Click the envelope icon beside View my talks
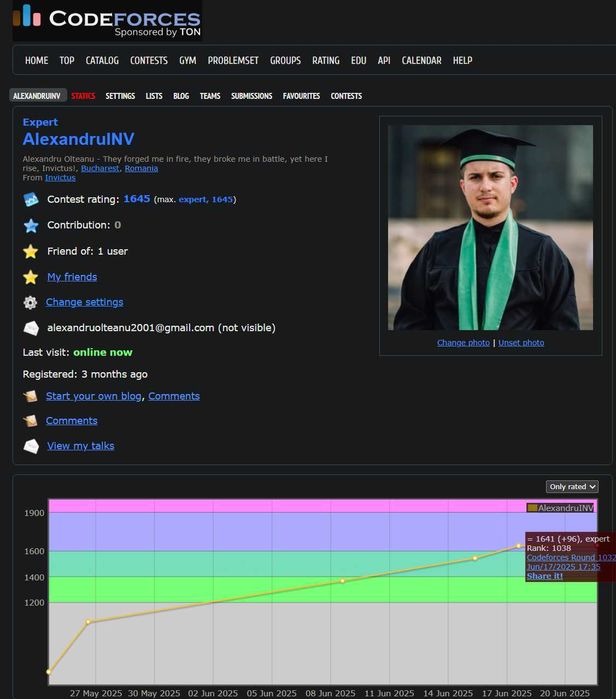 coord(31,446)
